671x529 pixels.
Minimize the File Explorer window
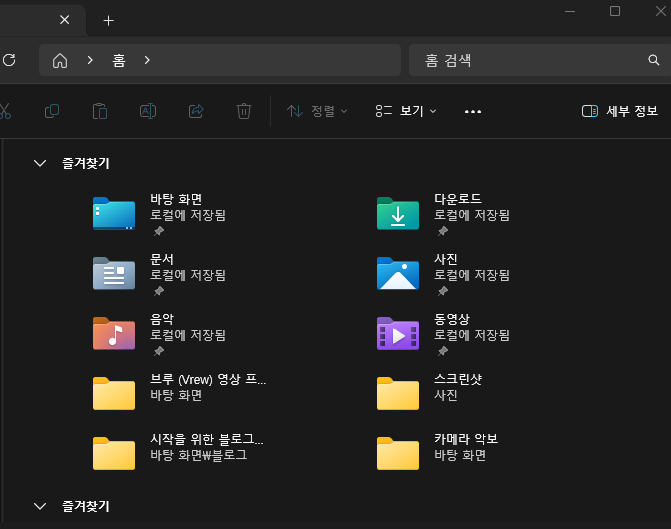click(x=570, y=11)
